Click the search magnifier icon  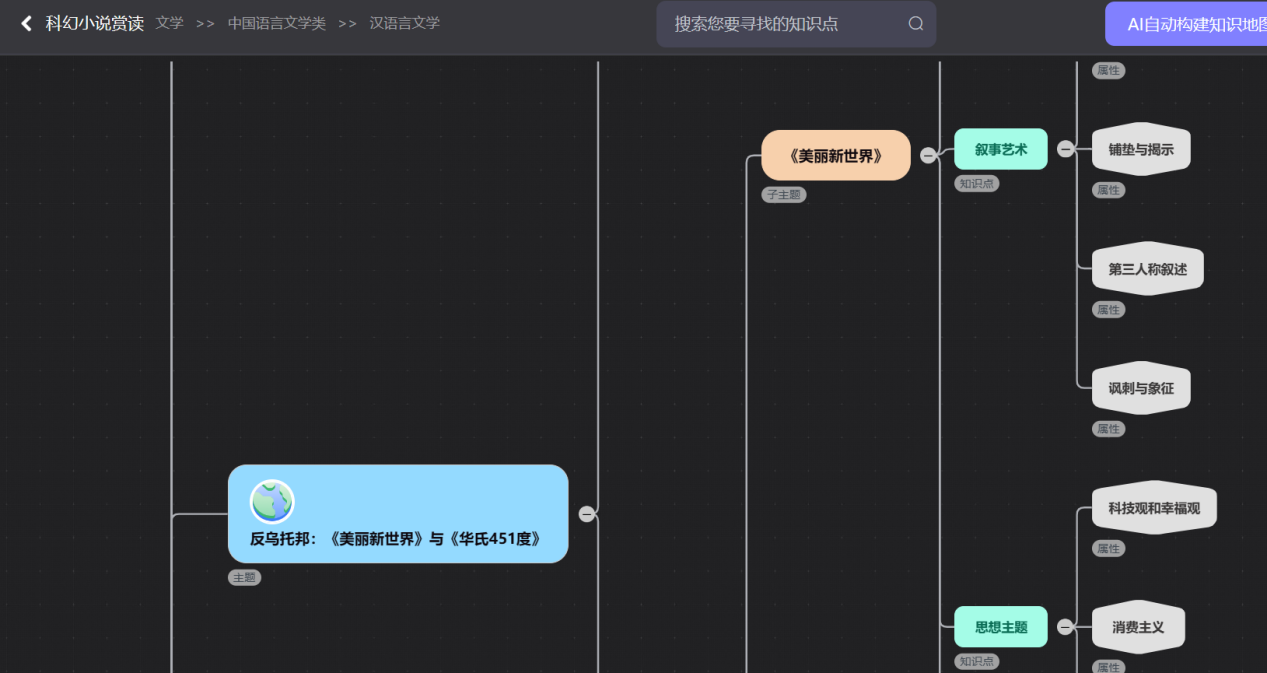915,24
